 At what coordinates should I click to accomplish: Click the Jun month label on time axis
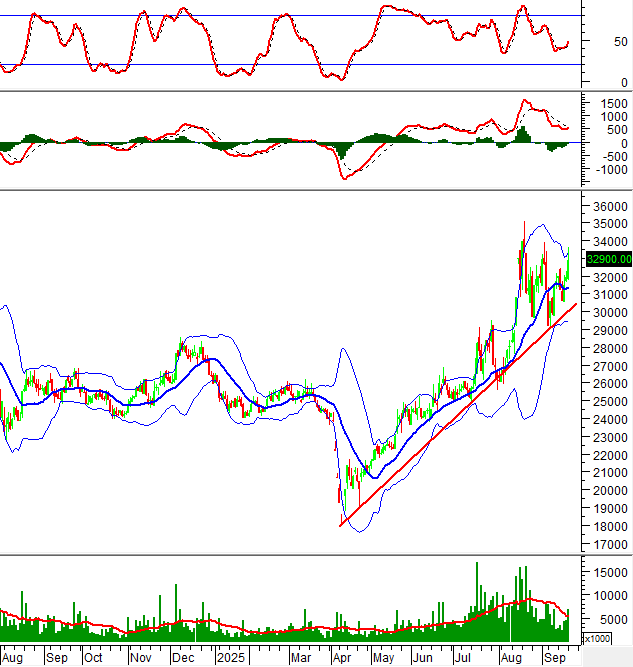[422, 658]
